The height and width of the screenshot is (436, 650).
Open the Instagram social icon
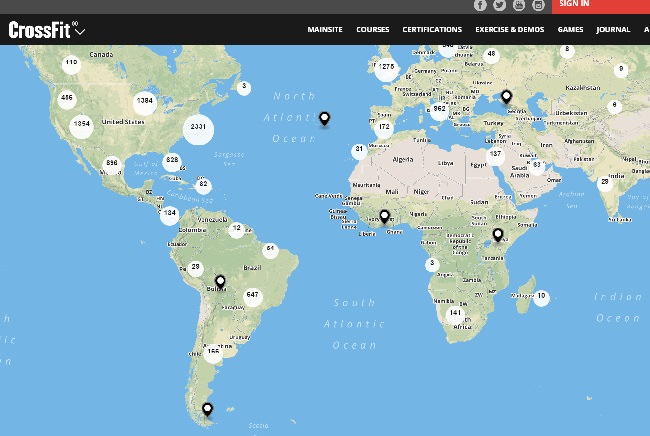pos(538,5)
